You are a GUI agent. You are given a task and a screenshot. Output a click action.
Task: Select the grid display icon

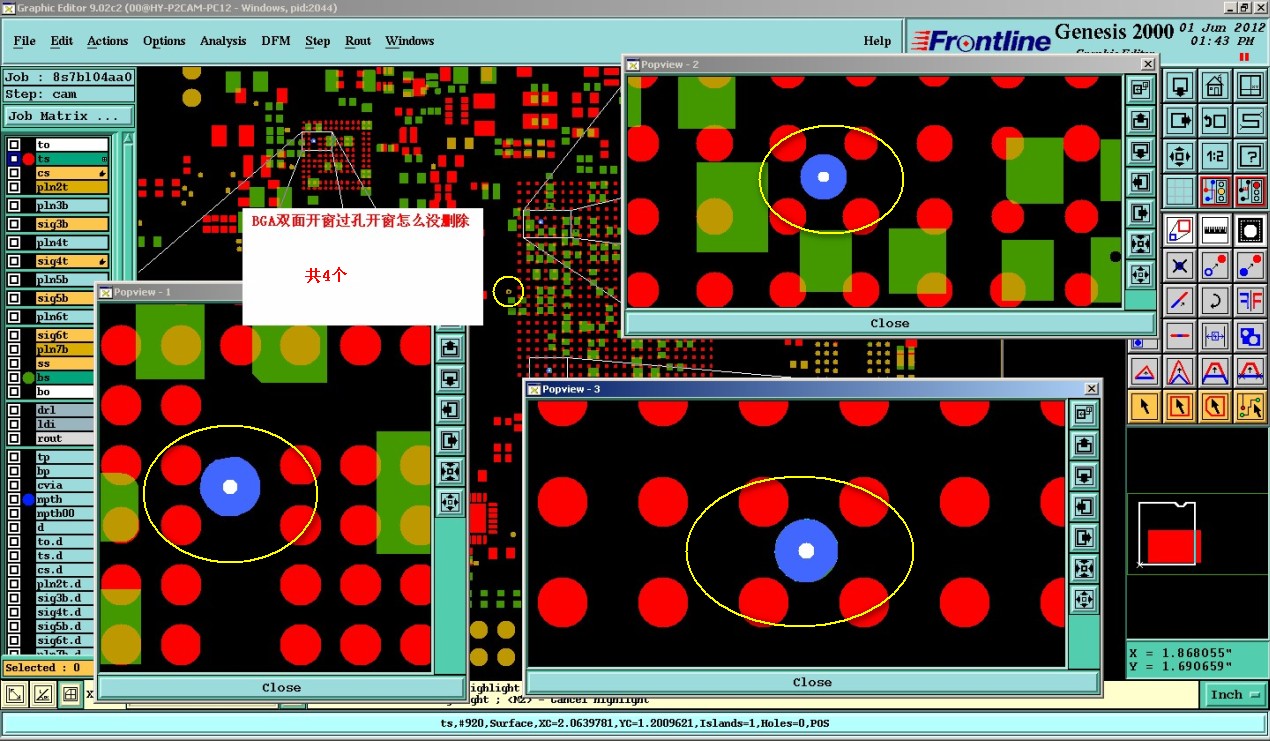click(x=1180, y=190)
